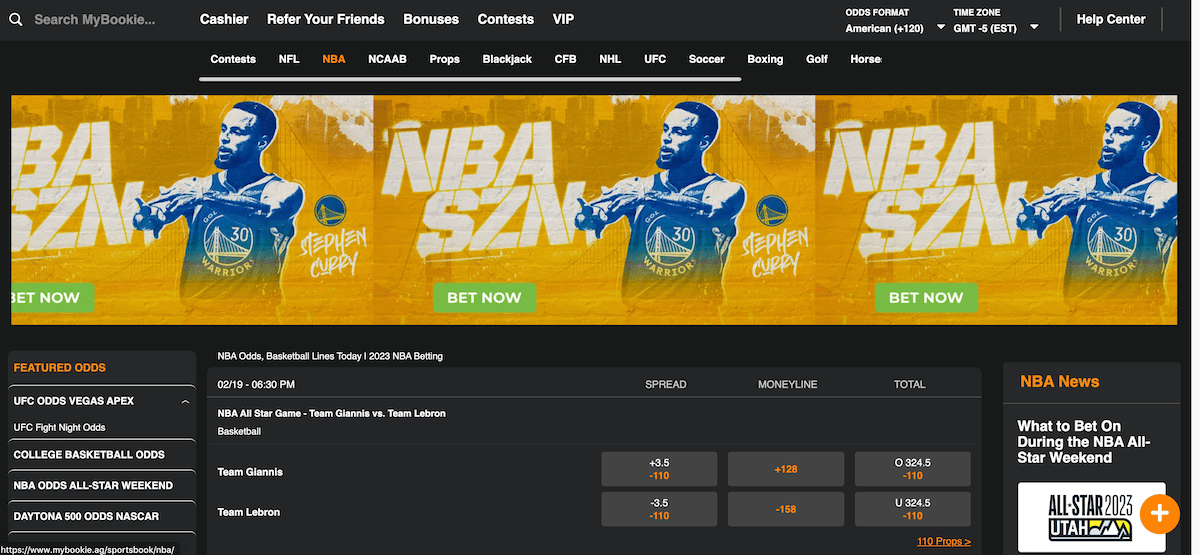Select the UFC tab
The width and height of the screenshot is (1200, 555).
(655, 59)
